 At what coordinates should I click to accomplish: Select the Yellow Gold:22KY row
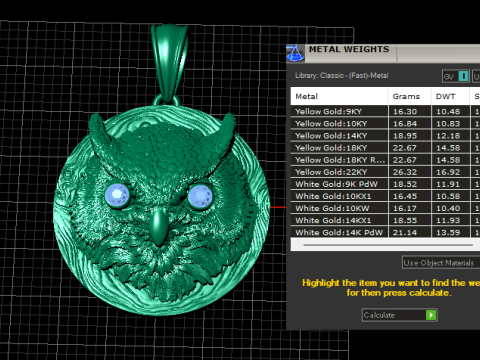click(385, 172)
